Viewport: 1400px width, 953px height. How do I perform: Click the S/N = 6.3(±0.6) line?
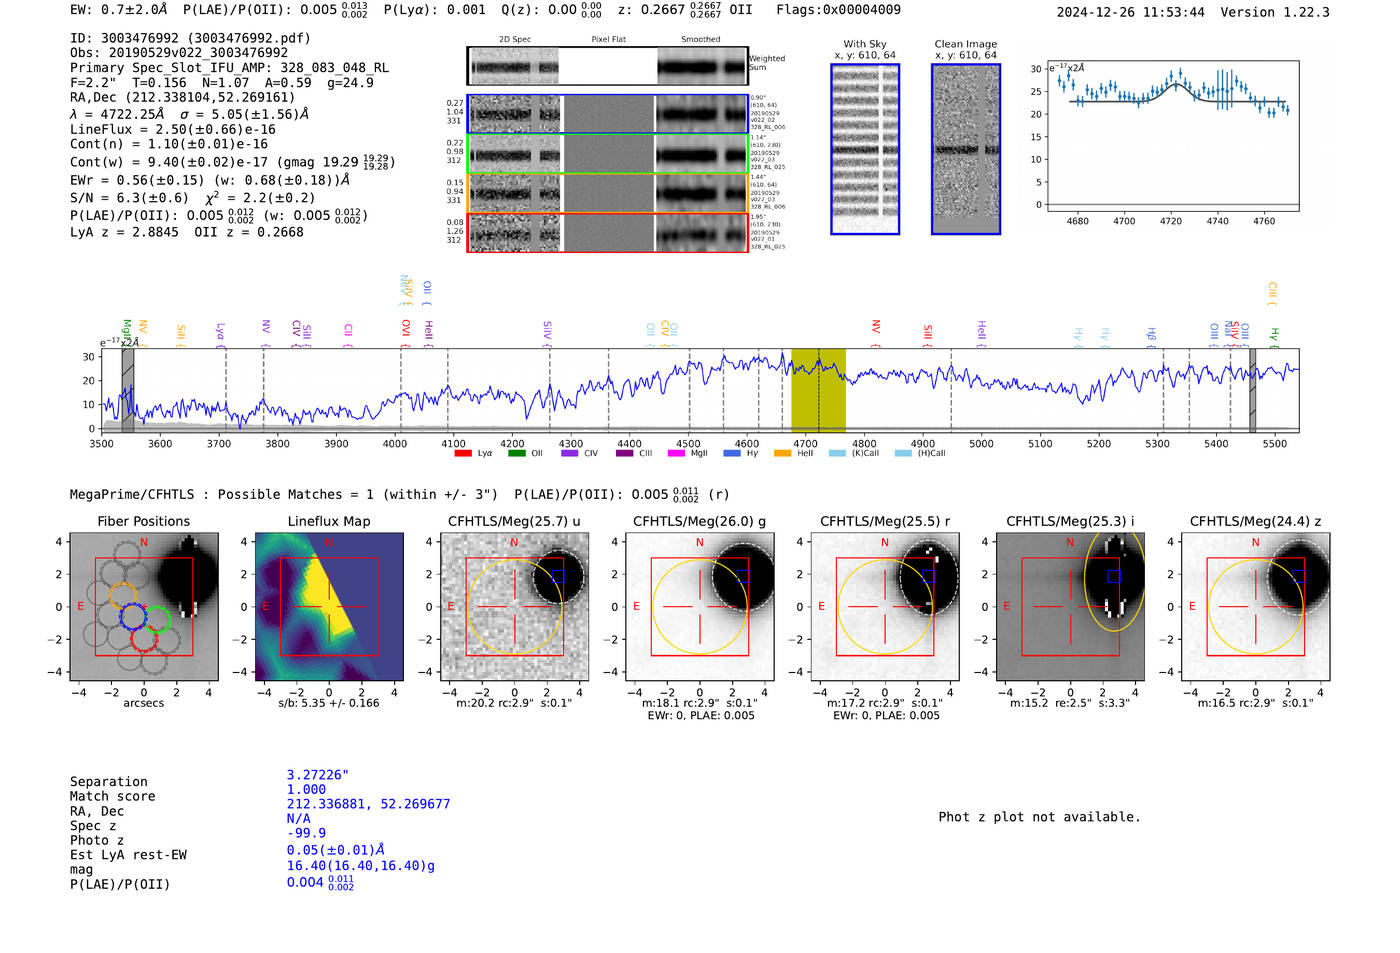129,198
